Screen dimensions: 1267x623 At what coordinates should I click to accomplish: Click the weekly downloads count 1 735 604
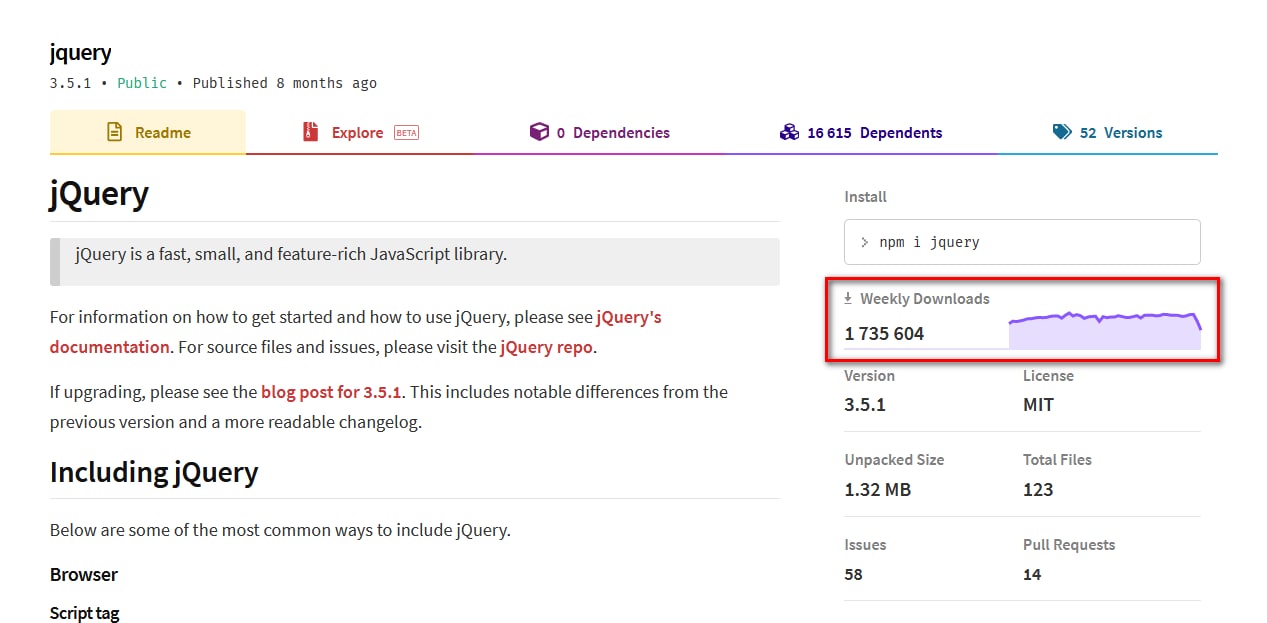point(884,334)
